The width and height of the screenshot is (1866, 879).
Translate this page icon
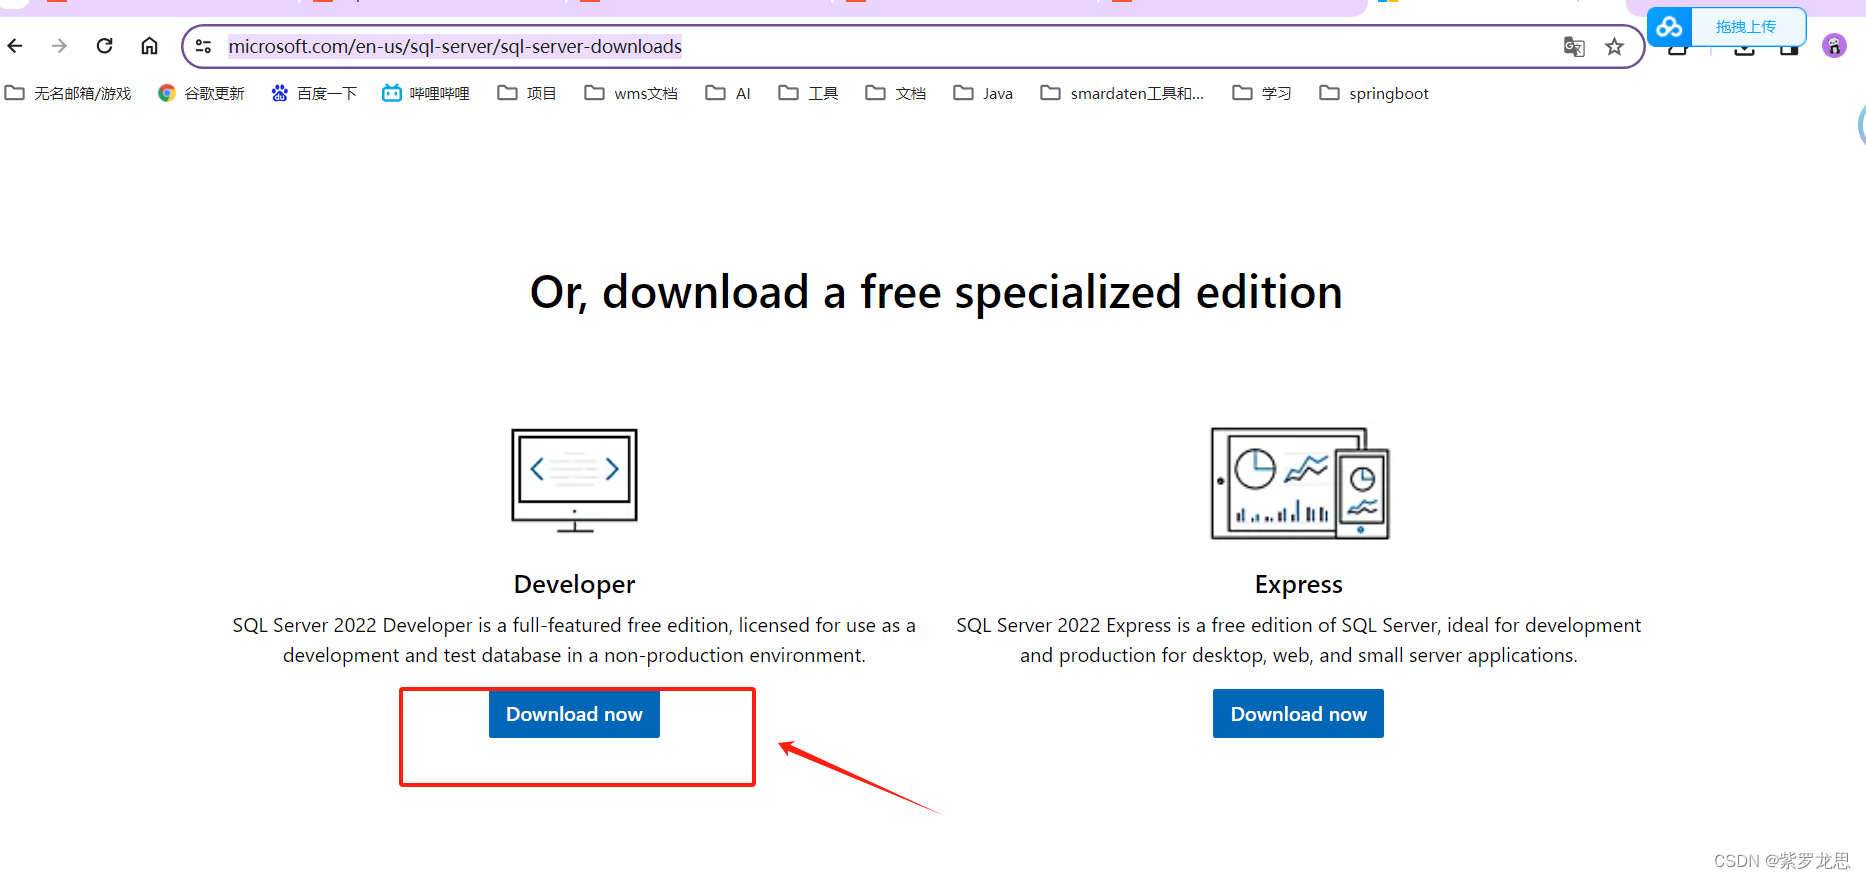pos(1574,46)
